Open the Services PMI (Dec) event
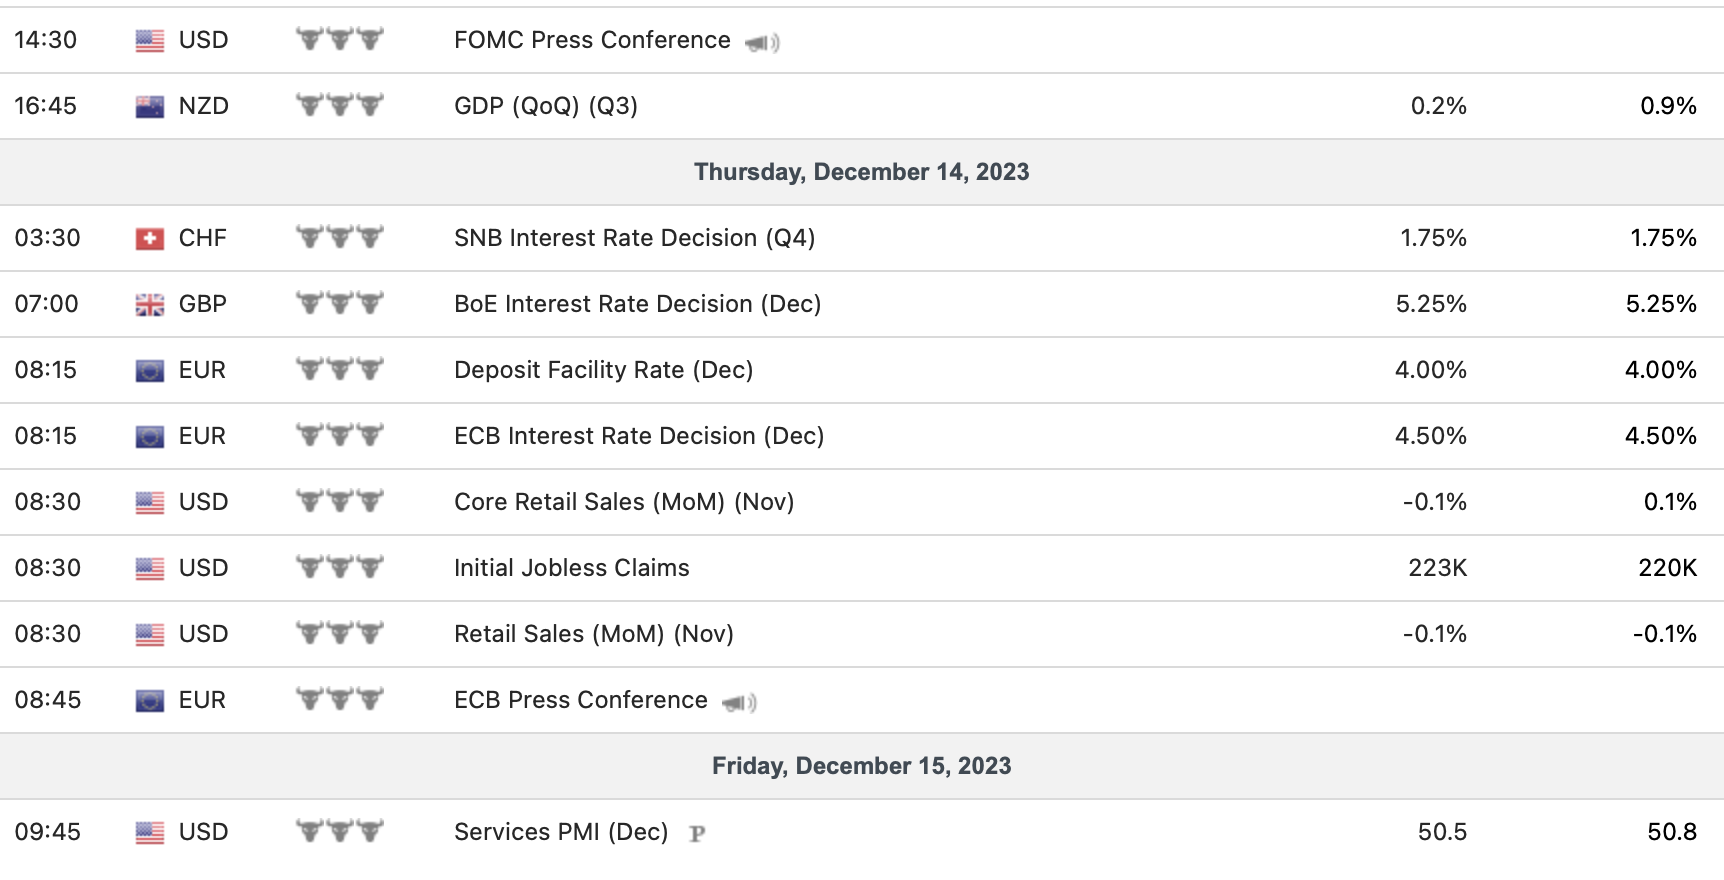The height and width of the screenshot is (880, 1724). click(560, 832)
